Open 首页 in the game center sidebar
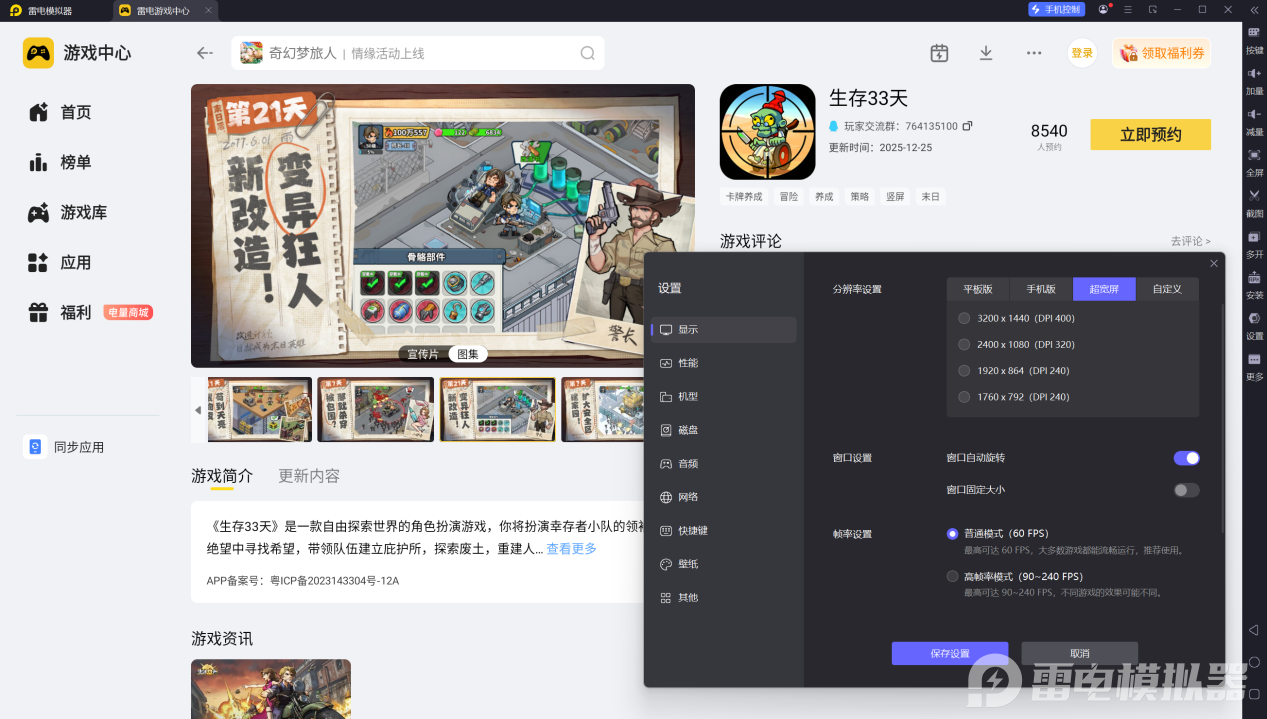This screenshot has height=719, width=1267. 60,112
